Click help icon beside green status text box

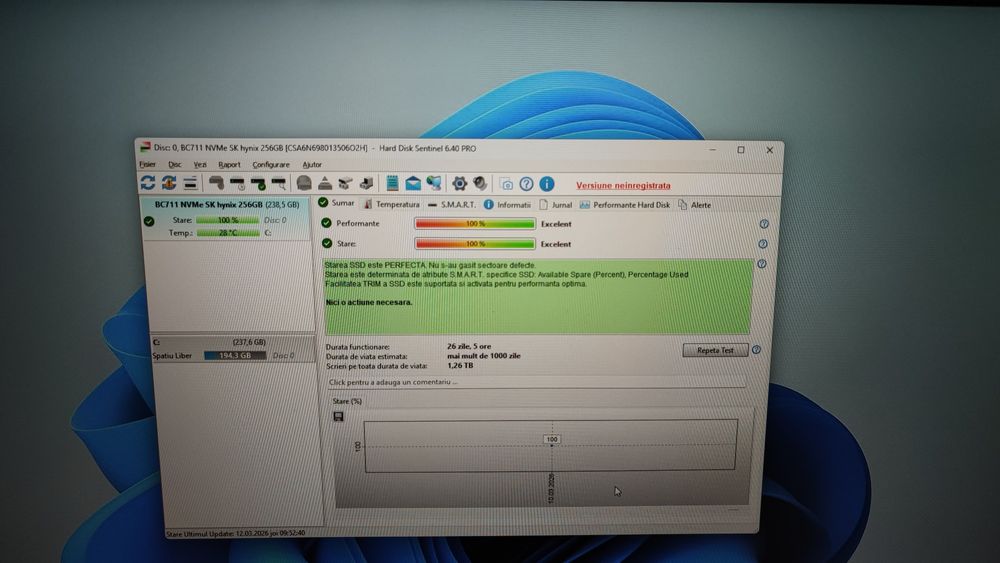(761, 264)
